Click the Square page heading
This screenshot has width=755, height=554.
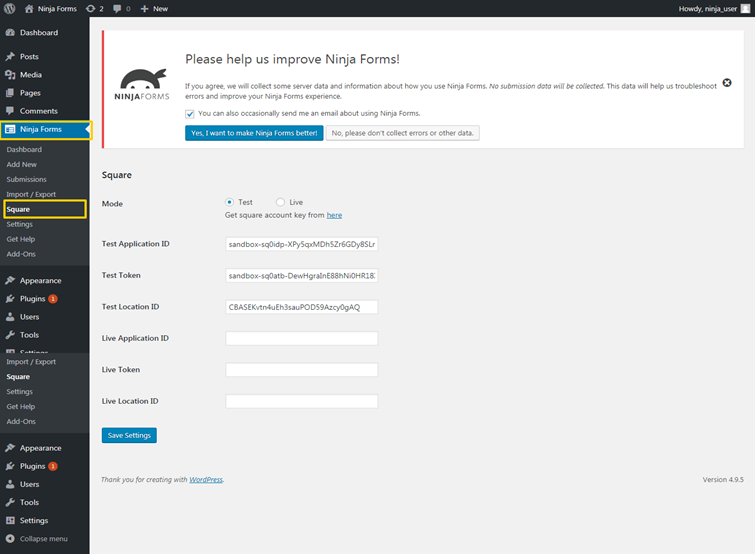[117, 175]
